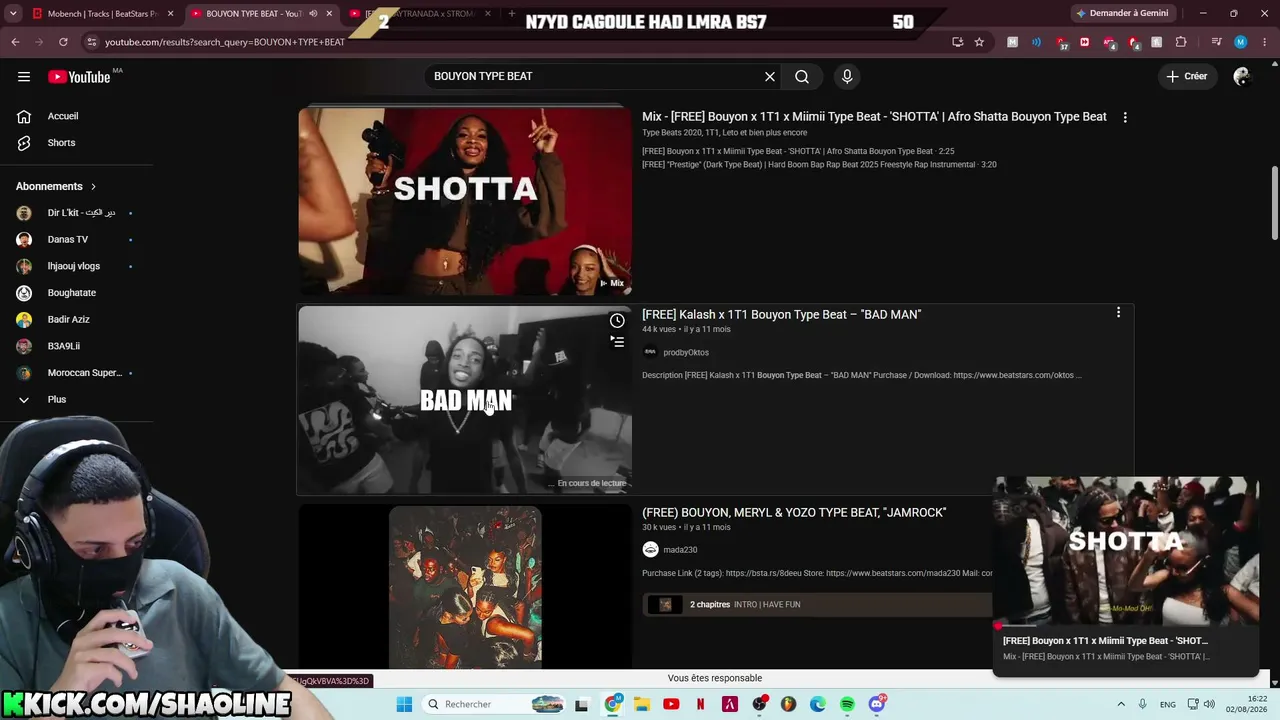Open the YouTube account avatar menu
The image size is (1280, 720).
(x=1242, y=76)
